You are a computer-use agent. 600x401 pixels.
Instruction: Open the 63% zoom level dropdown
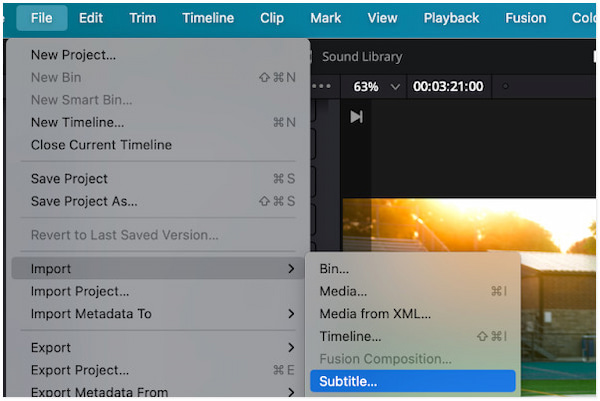pos(376,87)
